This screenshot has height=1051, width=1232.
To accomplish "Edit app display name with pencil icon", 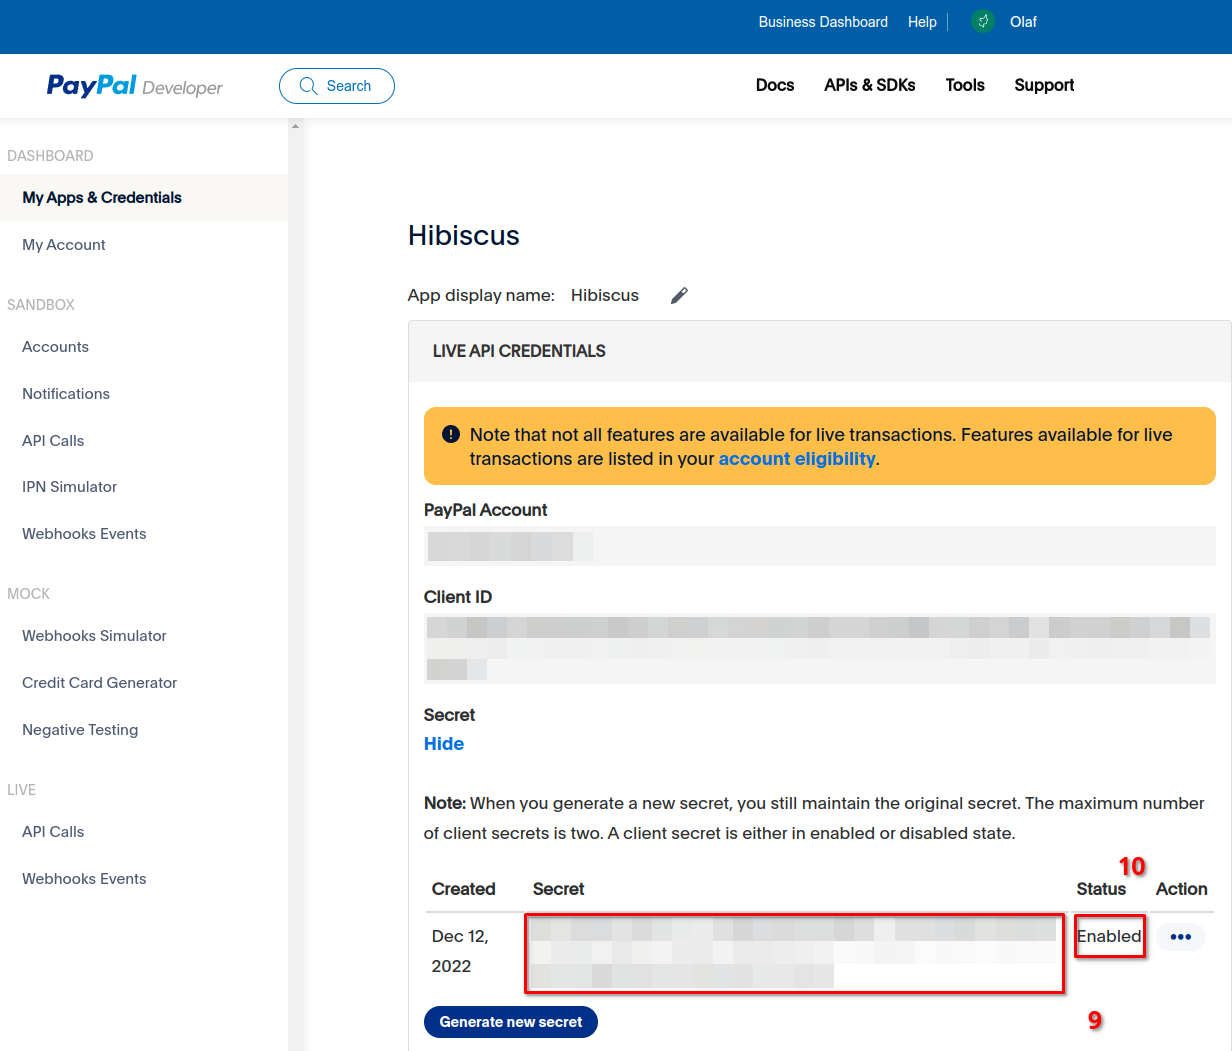I will point(679,295).
